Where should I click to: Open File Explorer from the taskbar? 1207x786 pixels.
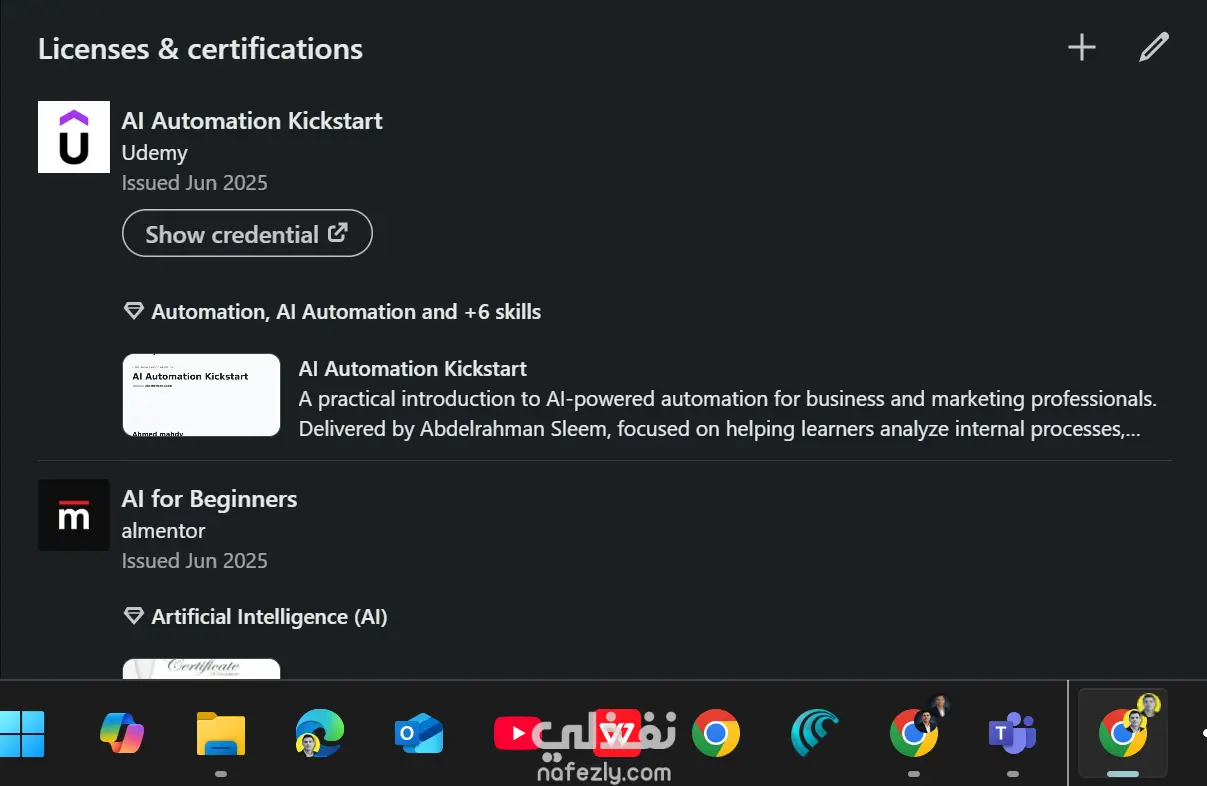point(221,735)
